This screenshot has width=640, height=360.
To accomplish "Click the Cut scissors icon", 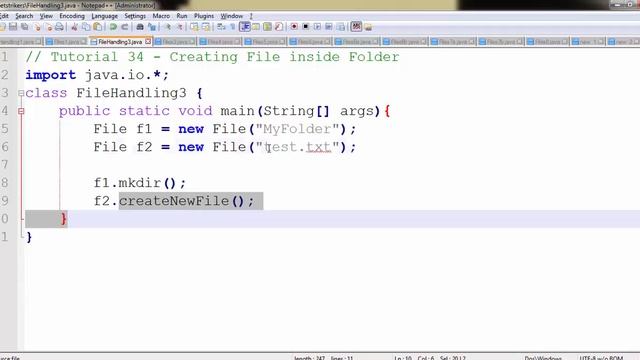I will (74, 27).
